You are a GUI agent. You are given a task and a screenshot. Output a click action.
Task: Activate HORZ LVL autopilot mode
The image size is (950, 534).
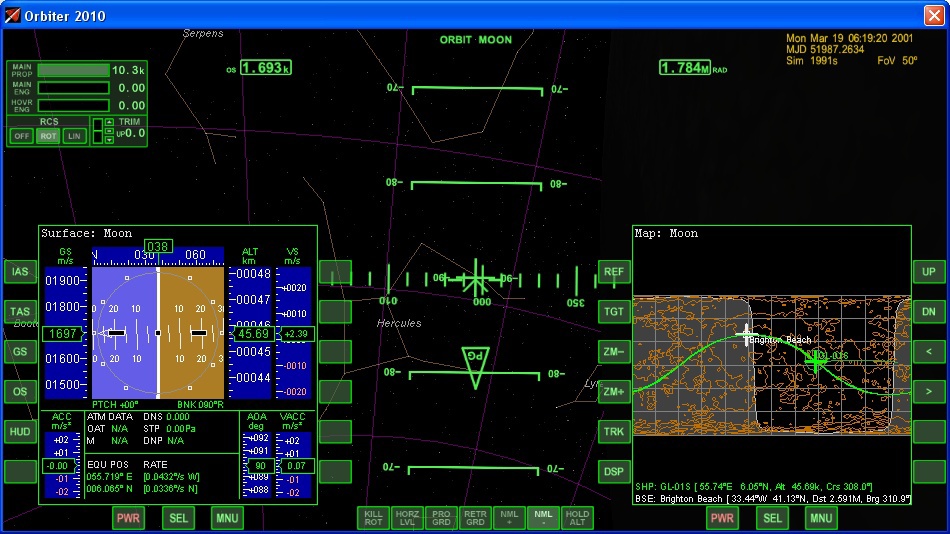click(x=407, y=518)
